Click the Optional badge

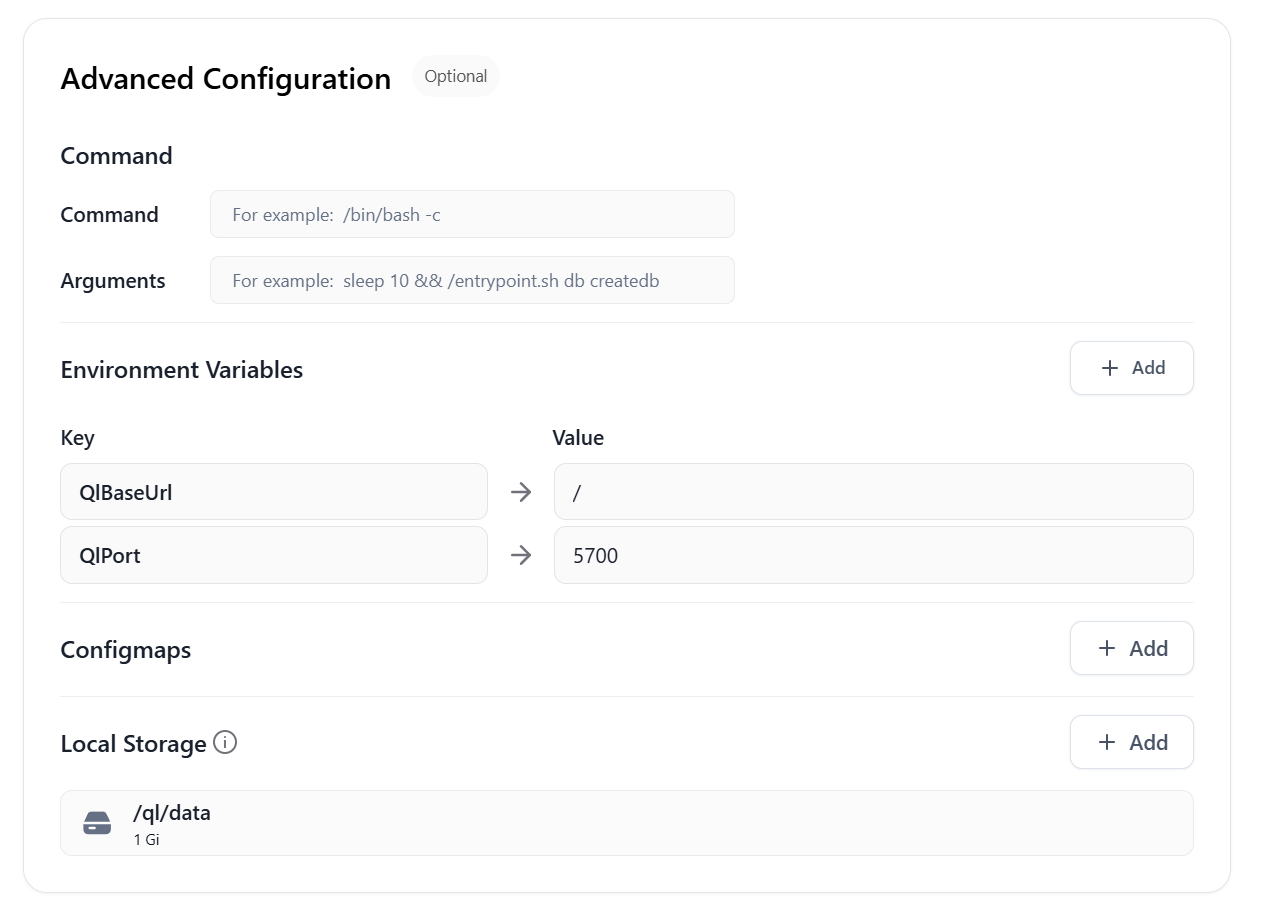tap(456, 77)
